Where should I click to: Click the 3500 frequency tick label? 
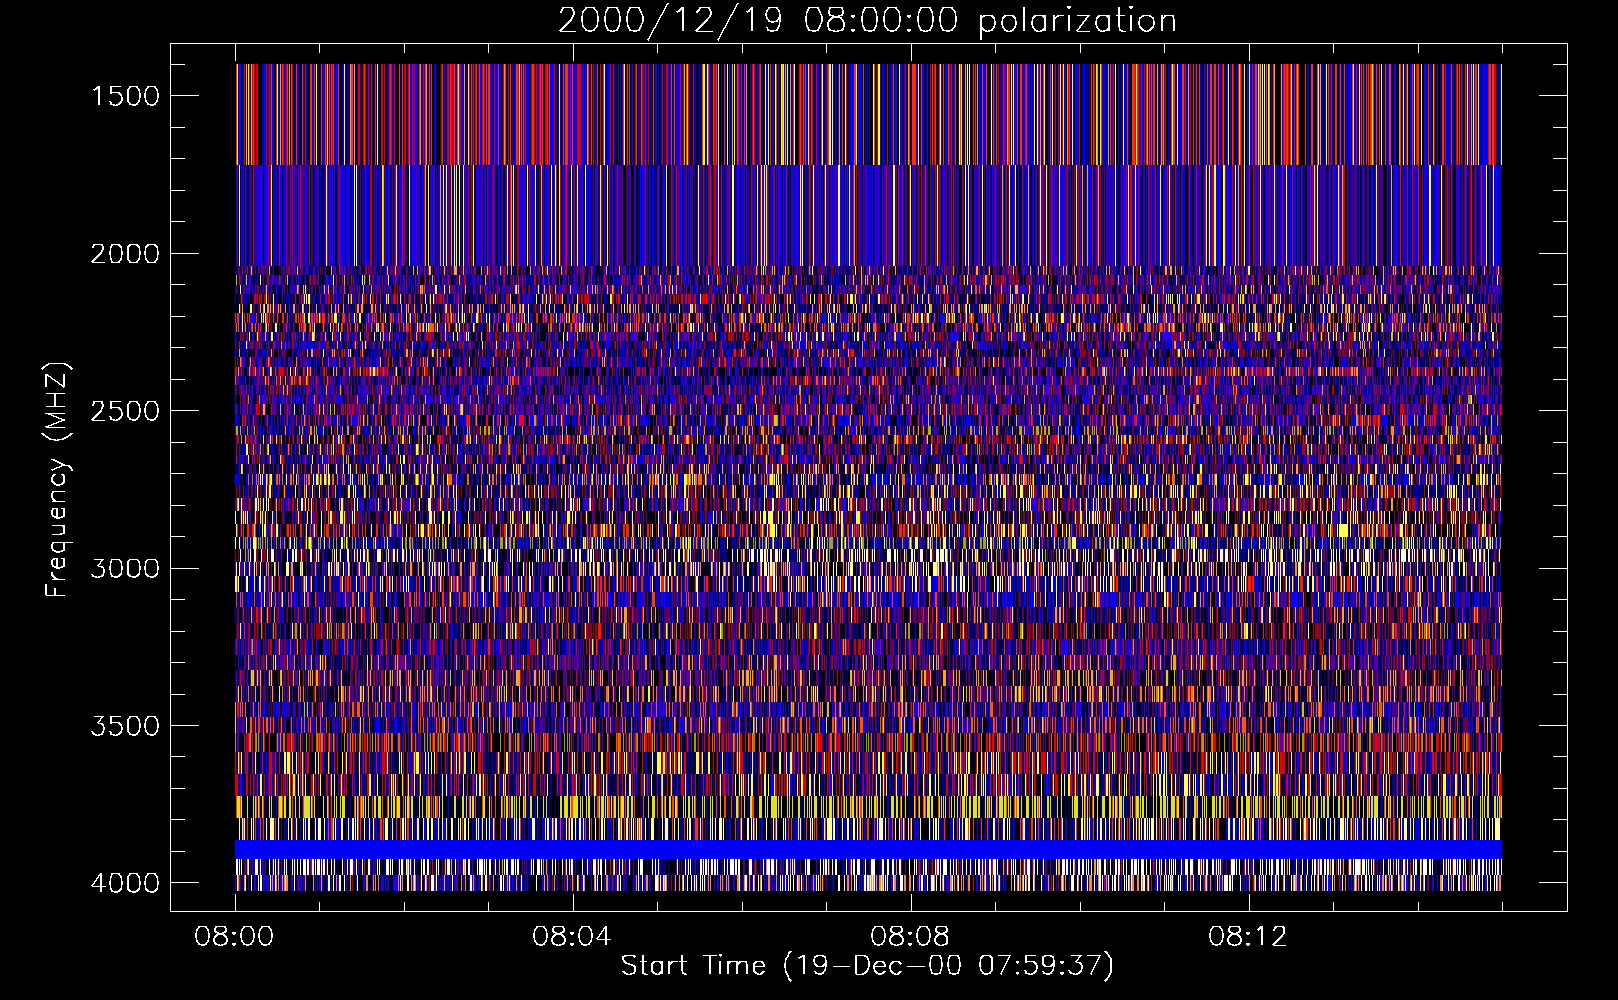[x=125, y=726]
